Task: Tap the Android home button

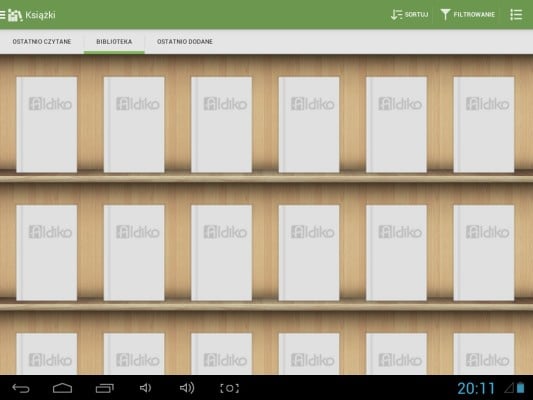Action: [63, 388]
